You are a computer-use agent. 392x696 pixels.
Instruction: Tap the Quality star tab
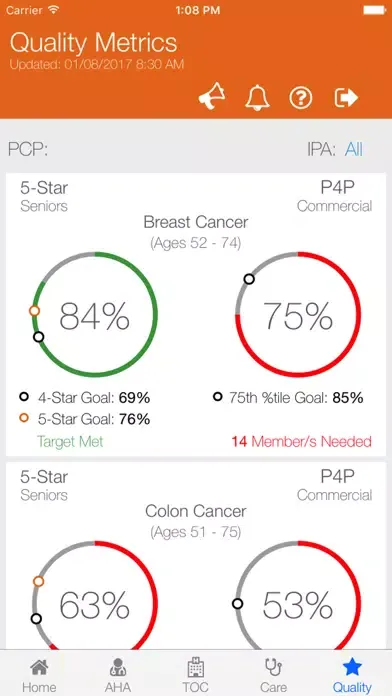coord(352,675)
